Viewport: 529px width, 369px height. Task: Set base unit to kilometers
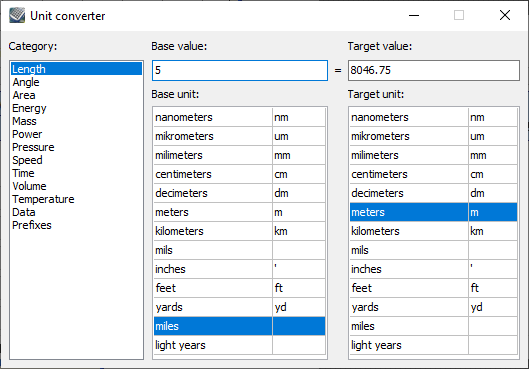[240, 231]
